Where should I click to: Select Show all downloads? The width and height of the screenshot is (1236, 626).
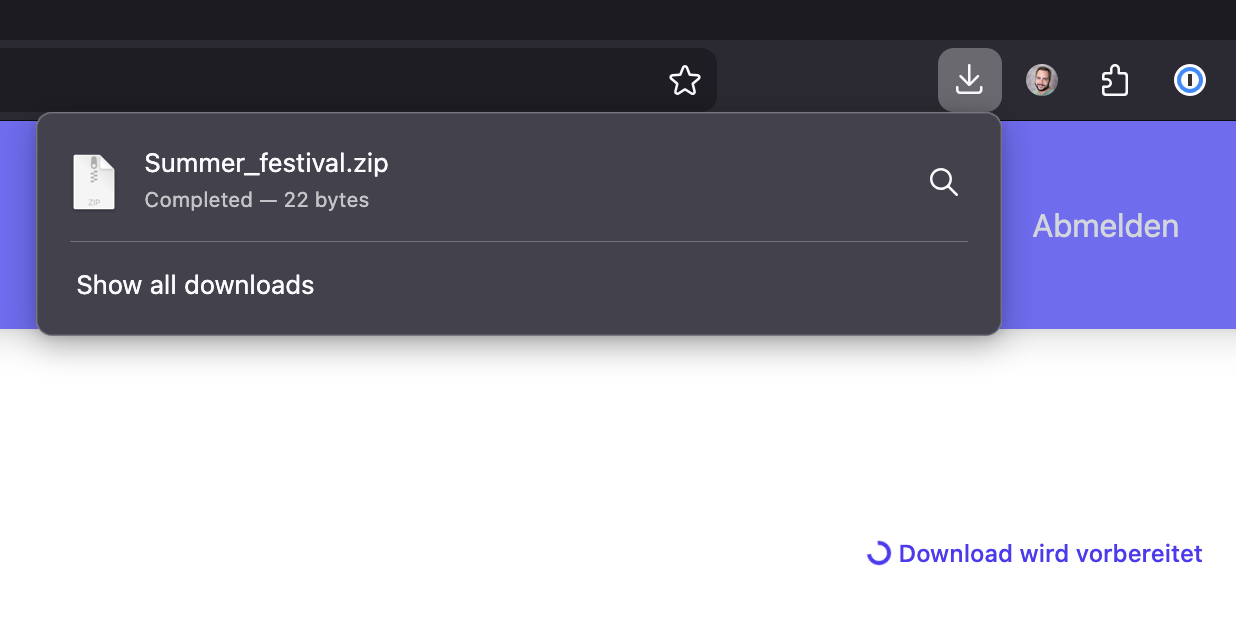coord(195,285)
